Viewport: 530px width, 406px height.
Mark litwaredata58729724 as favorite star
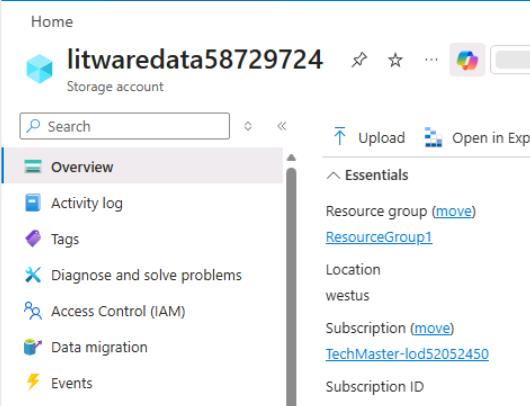[x=395, y=60]
